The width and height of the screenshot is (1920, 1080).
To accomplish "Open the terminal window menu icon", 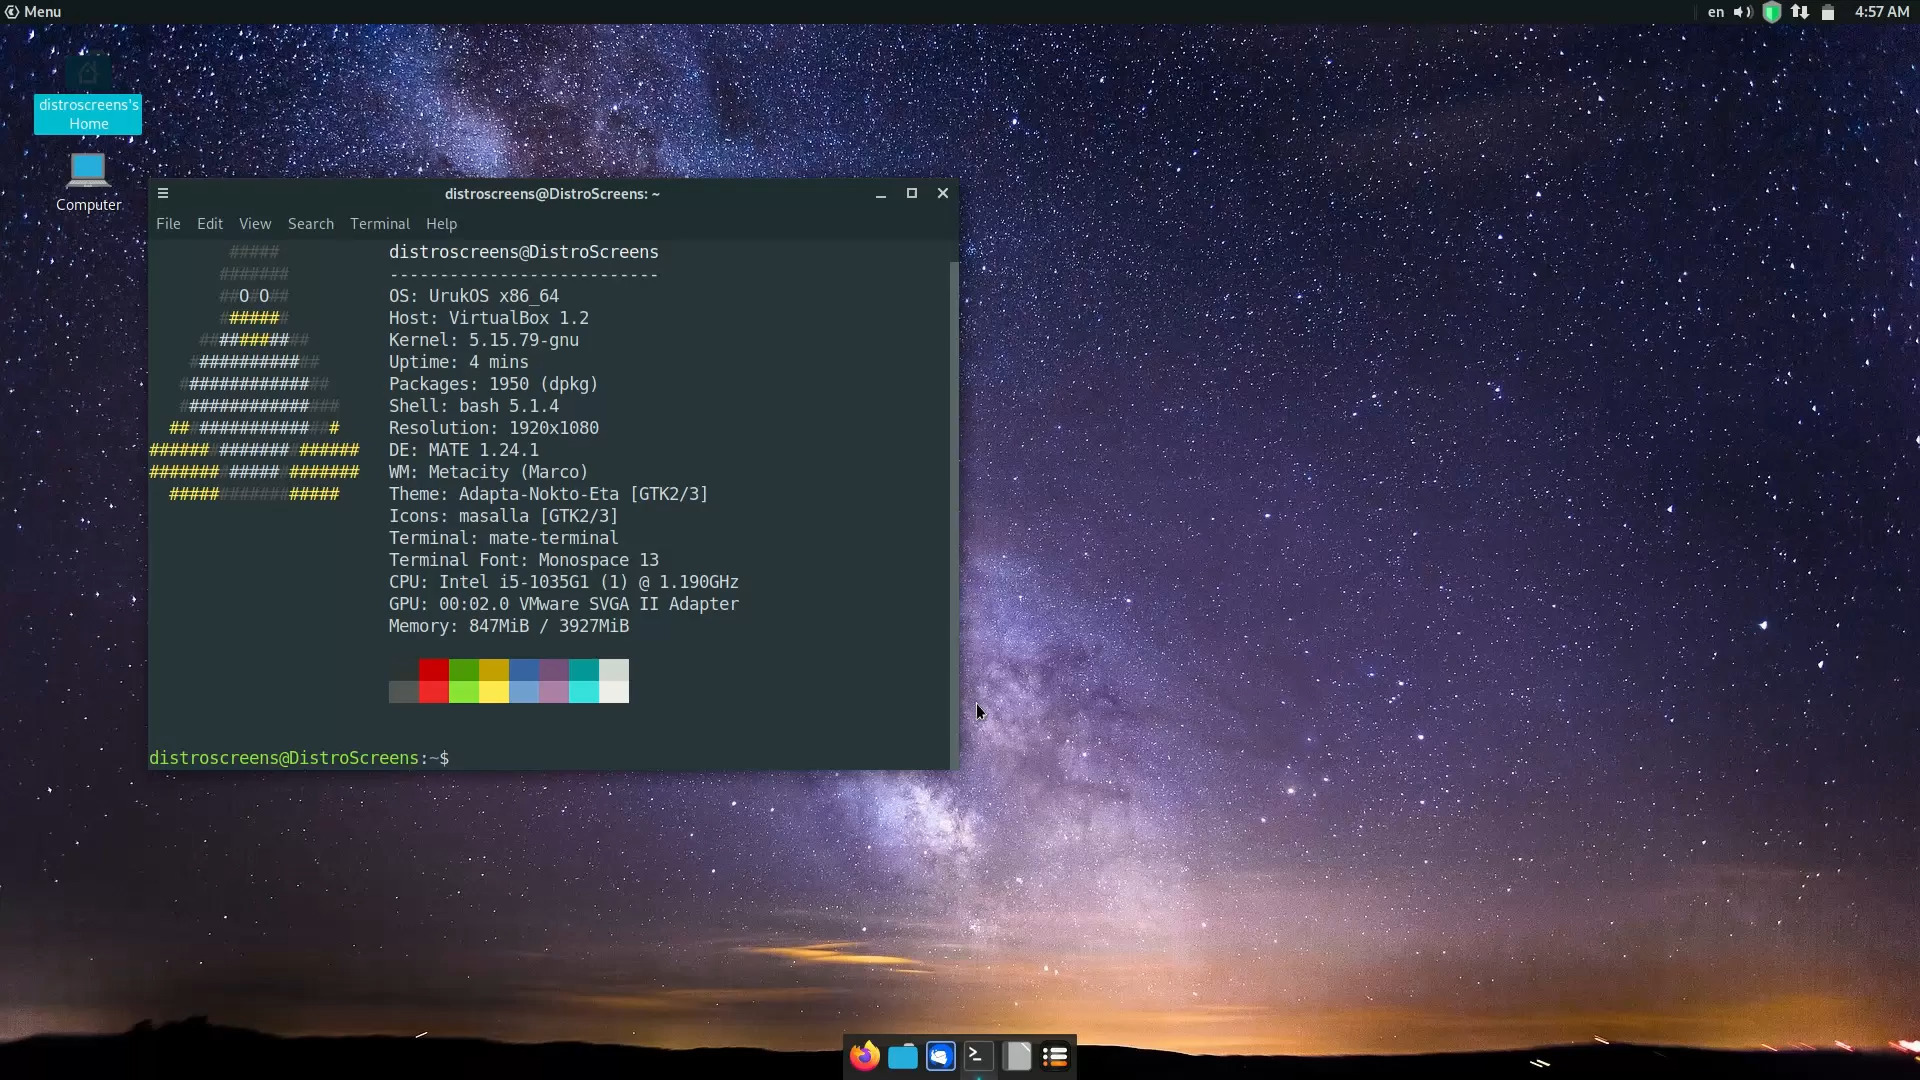I will [x=163, y=194].
